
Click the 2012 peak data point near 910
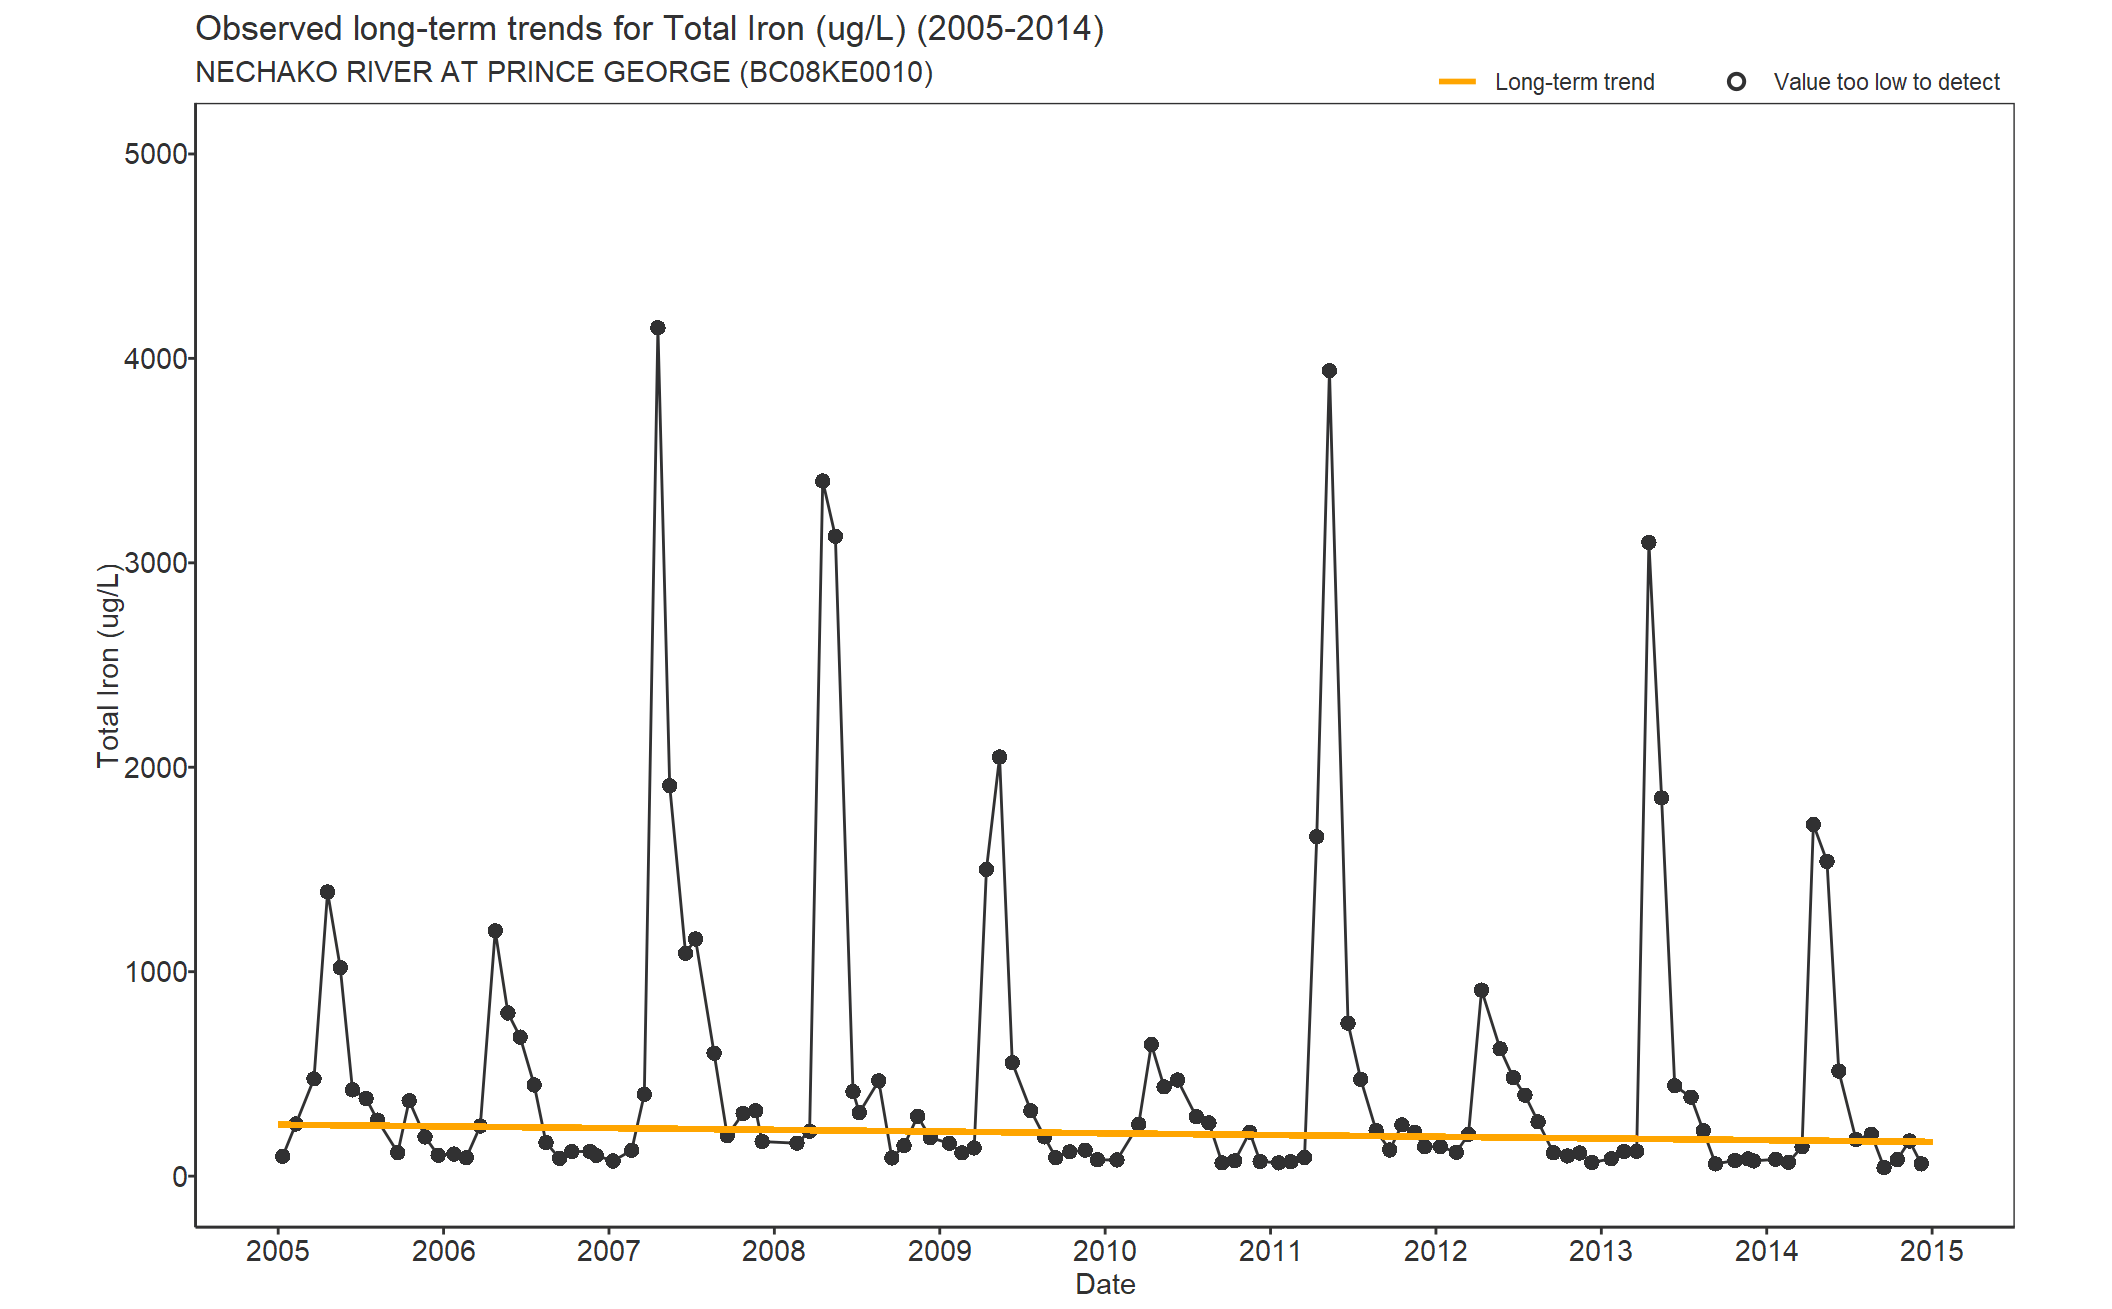[x=1481, y=990]
